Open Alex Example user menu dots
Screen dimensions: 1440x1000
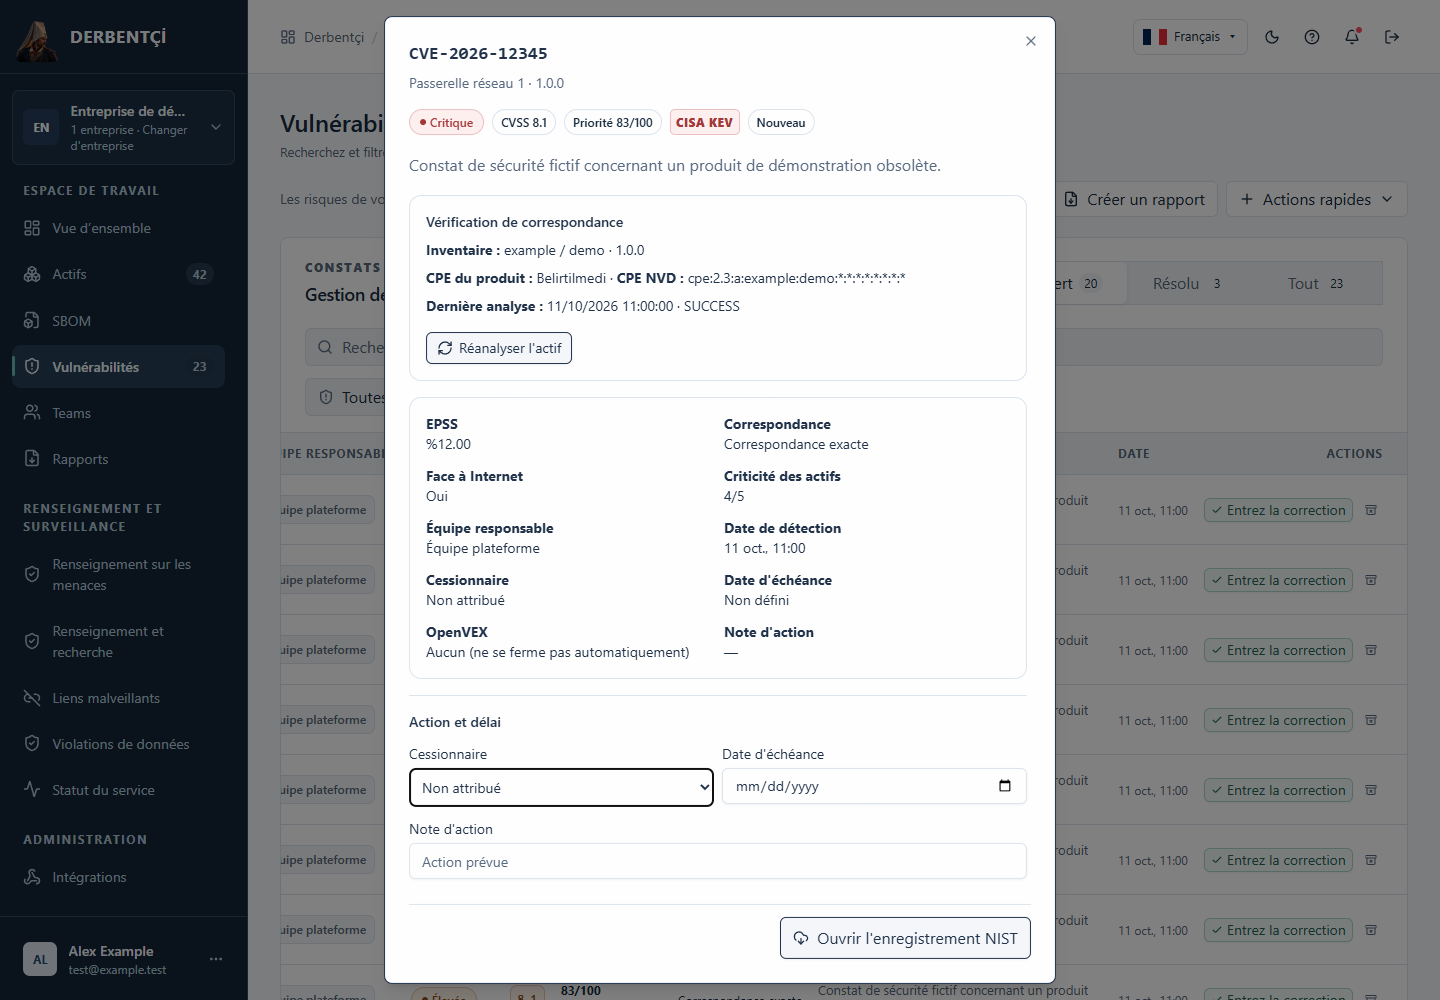[216, 959]
